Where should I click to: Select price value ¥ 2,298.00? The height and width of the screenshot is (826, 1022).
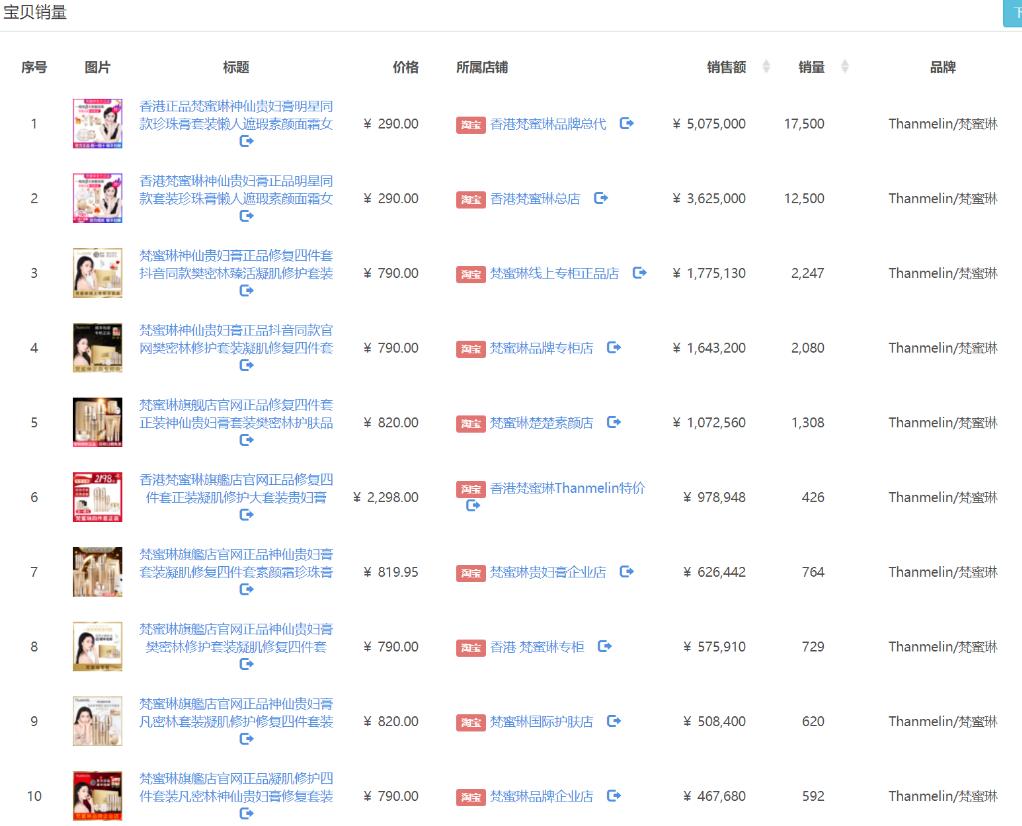(x=386, y=497)
